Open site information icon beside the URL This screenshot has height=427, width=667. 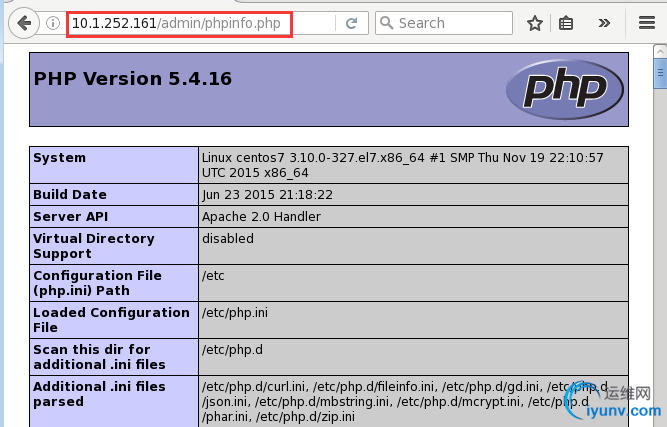(53, 23)
